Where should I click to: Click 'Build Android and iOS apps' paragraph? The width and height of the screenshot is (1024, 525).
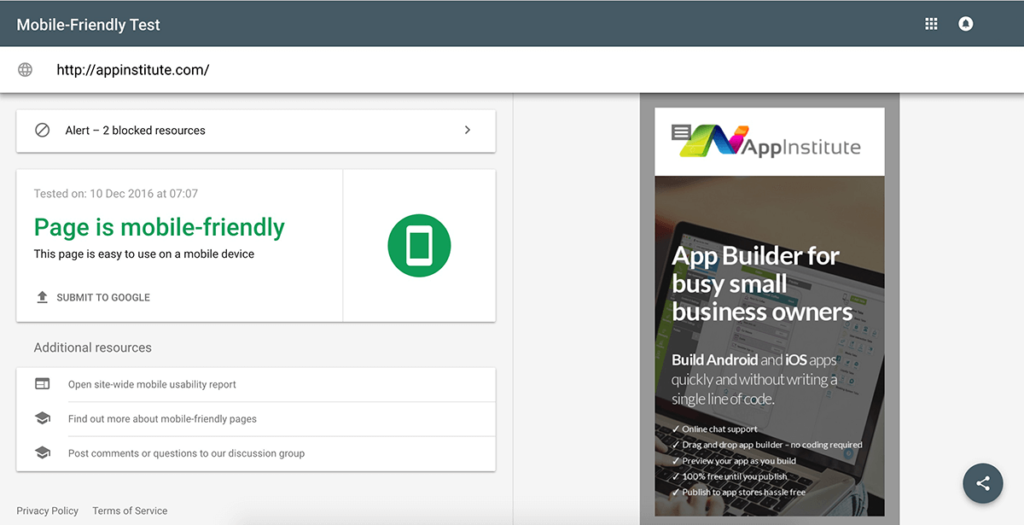pyautogui.click(x=754, y=379)
